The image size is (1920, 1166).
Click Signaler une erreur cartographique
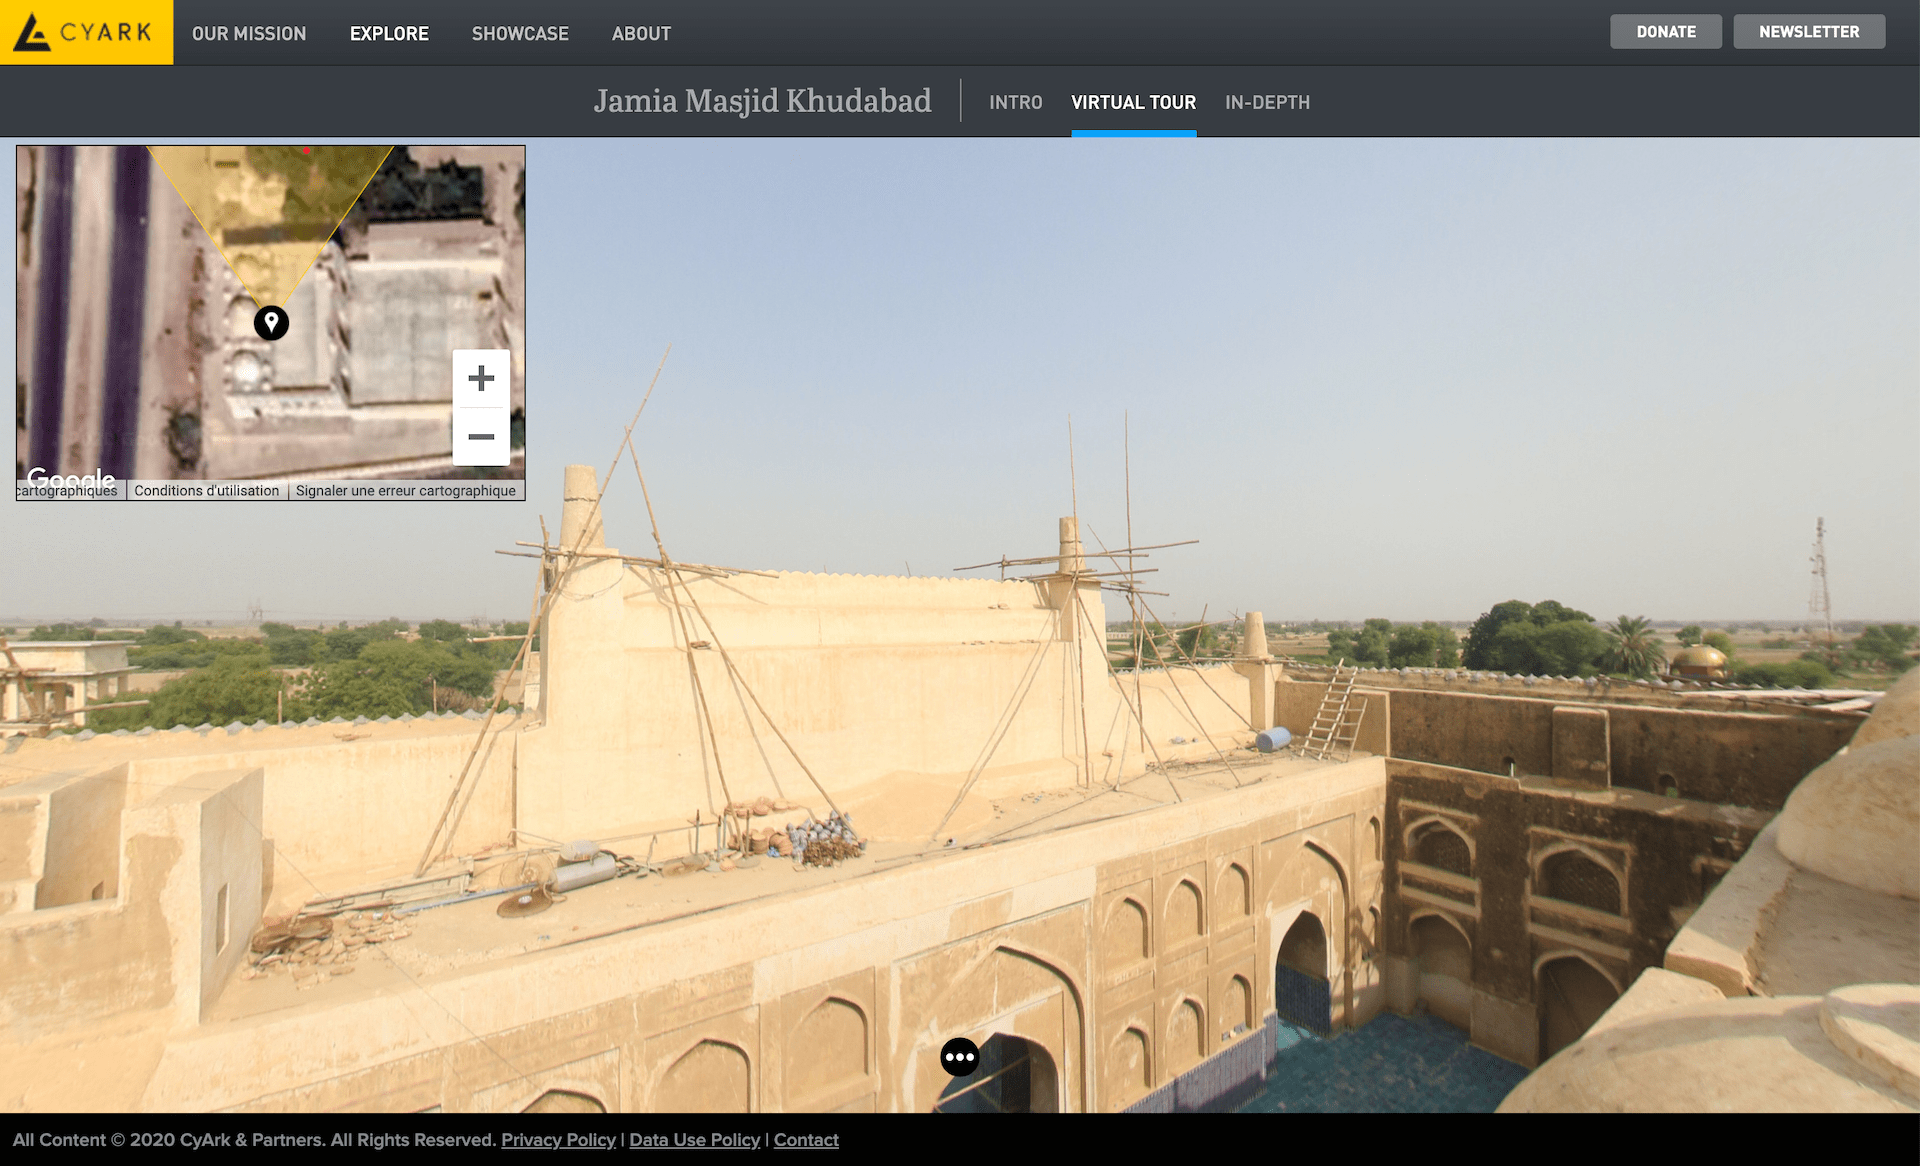[x=406, y=491]
